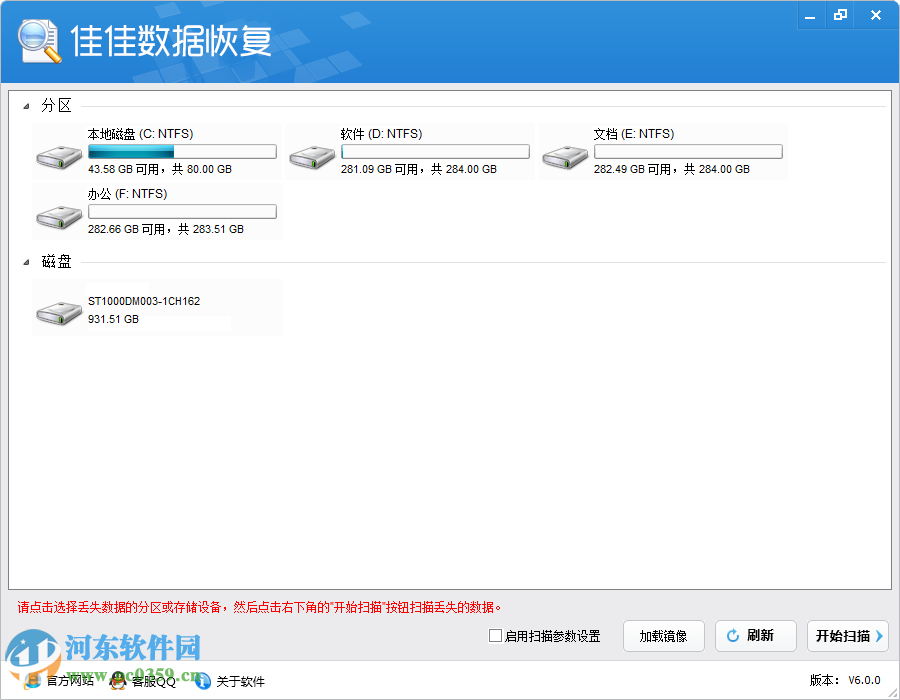
Task: Click the drive icon for 本地磁盘 C
Action: 59,157
